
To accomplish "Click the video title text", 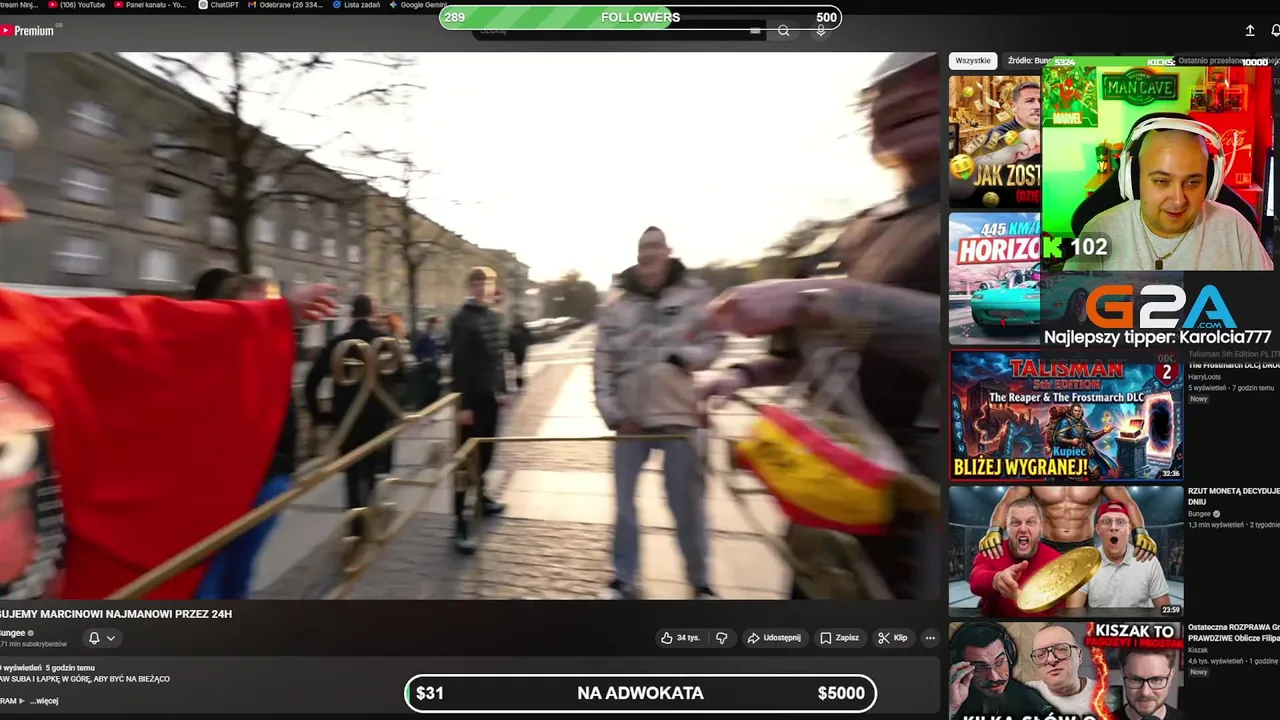I will pos(116,614).
